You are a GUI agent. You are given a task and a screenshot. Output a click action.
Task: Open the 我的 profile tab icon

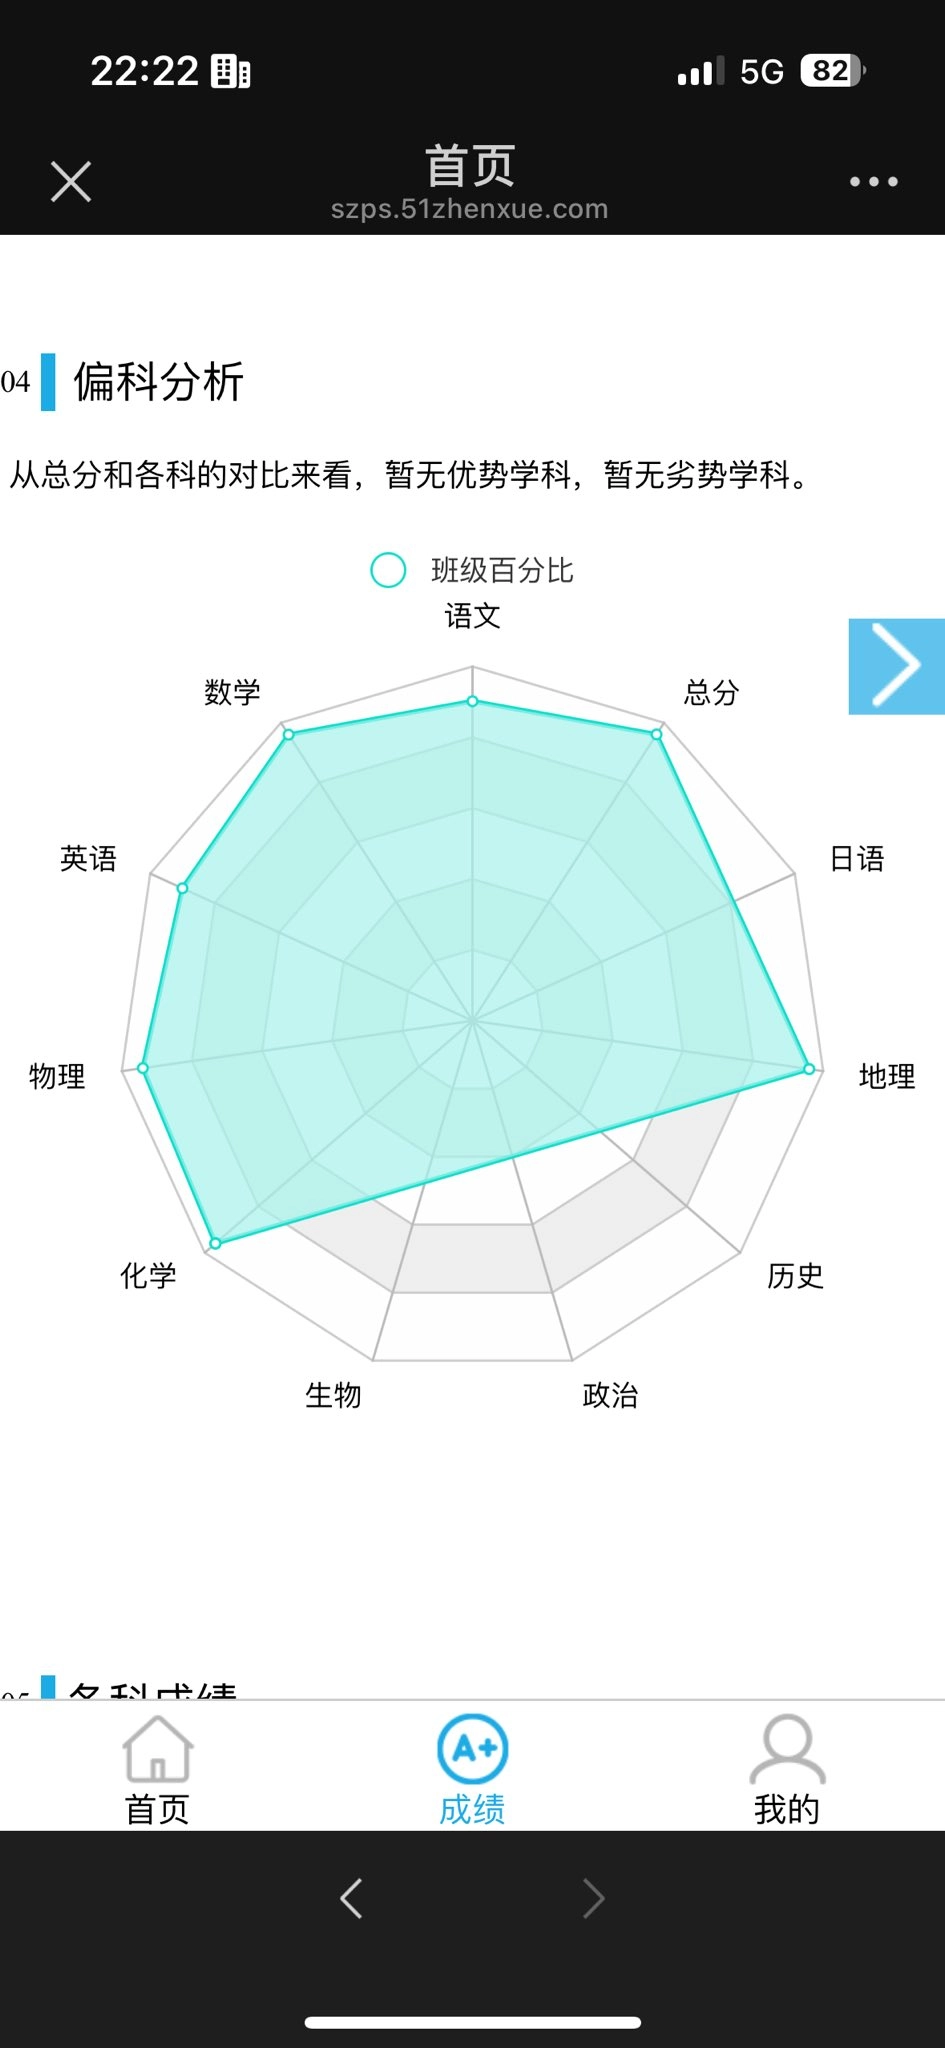(x=788, y=1749)
